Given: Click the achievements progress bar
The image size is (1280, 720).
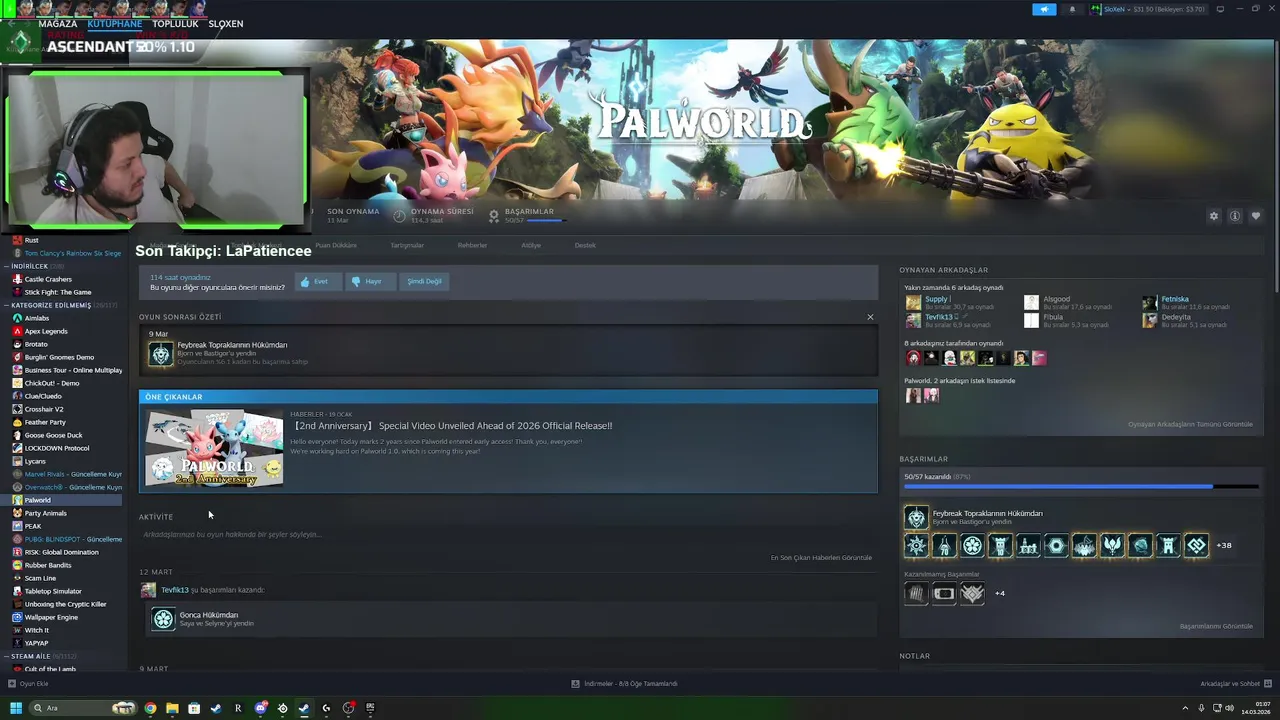Looking at the screenshot, I should point(1081,487).
